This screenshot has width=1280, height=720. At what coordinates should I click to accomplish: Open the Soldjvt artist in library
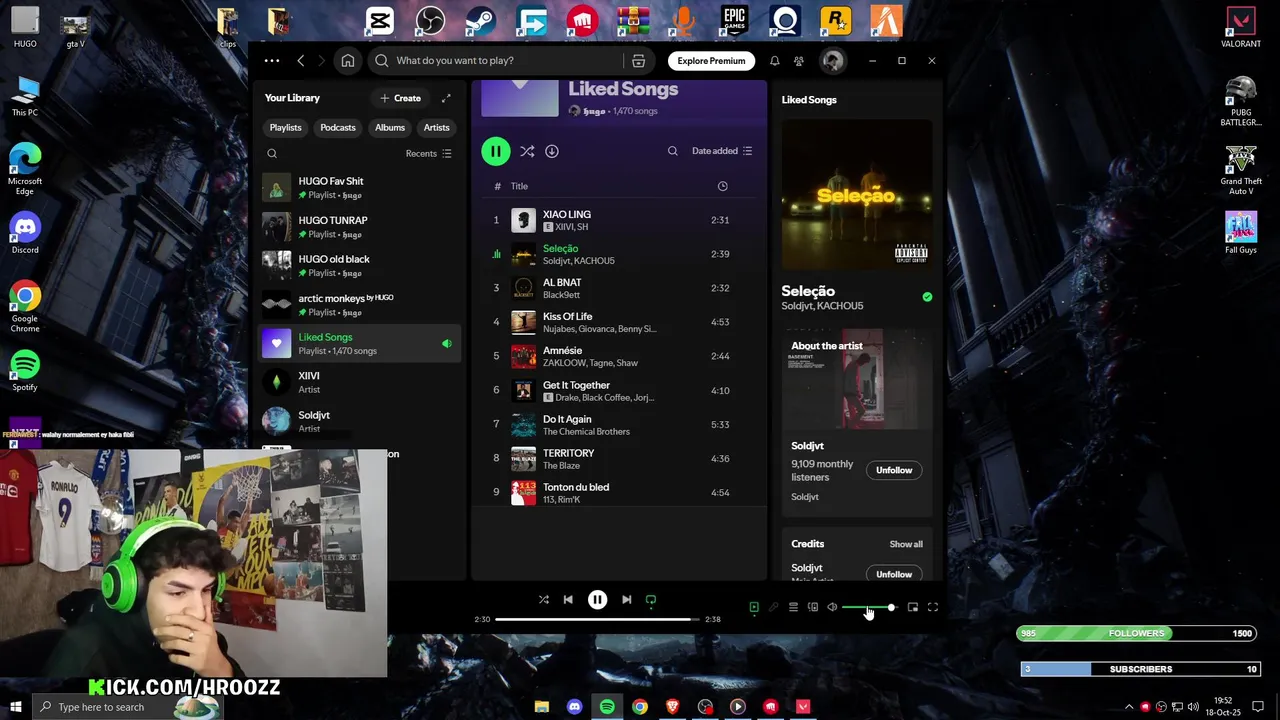coord(360,421)
